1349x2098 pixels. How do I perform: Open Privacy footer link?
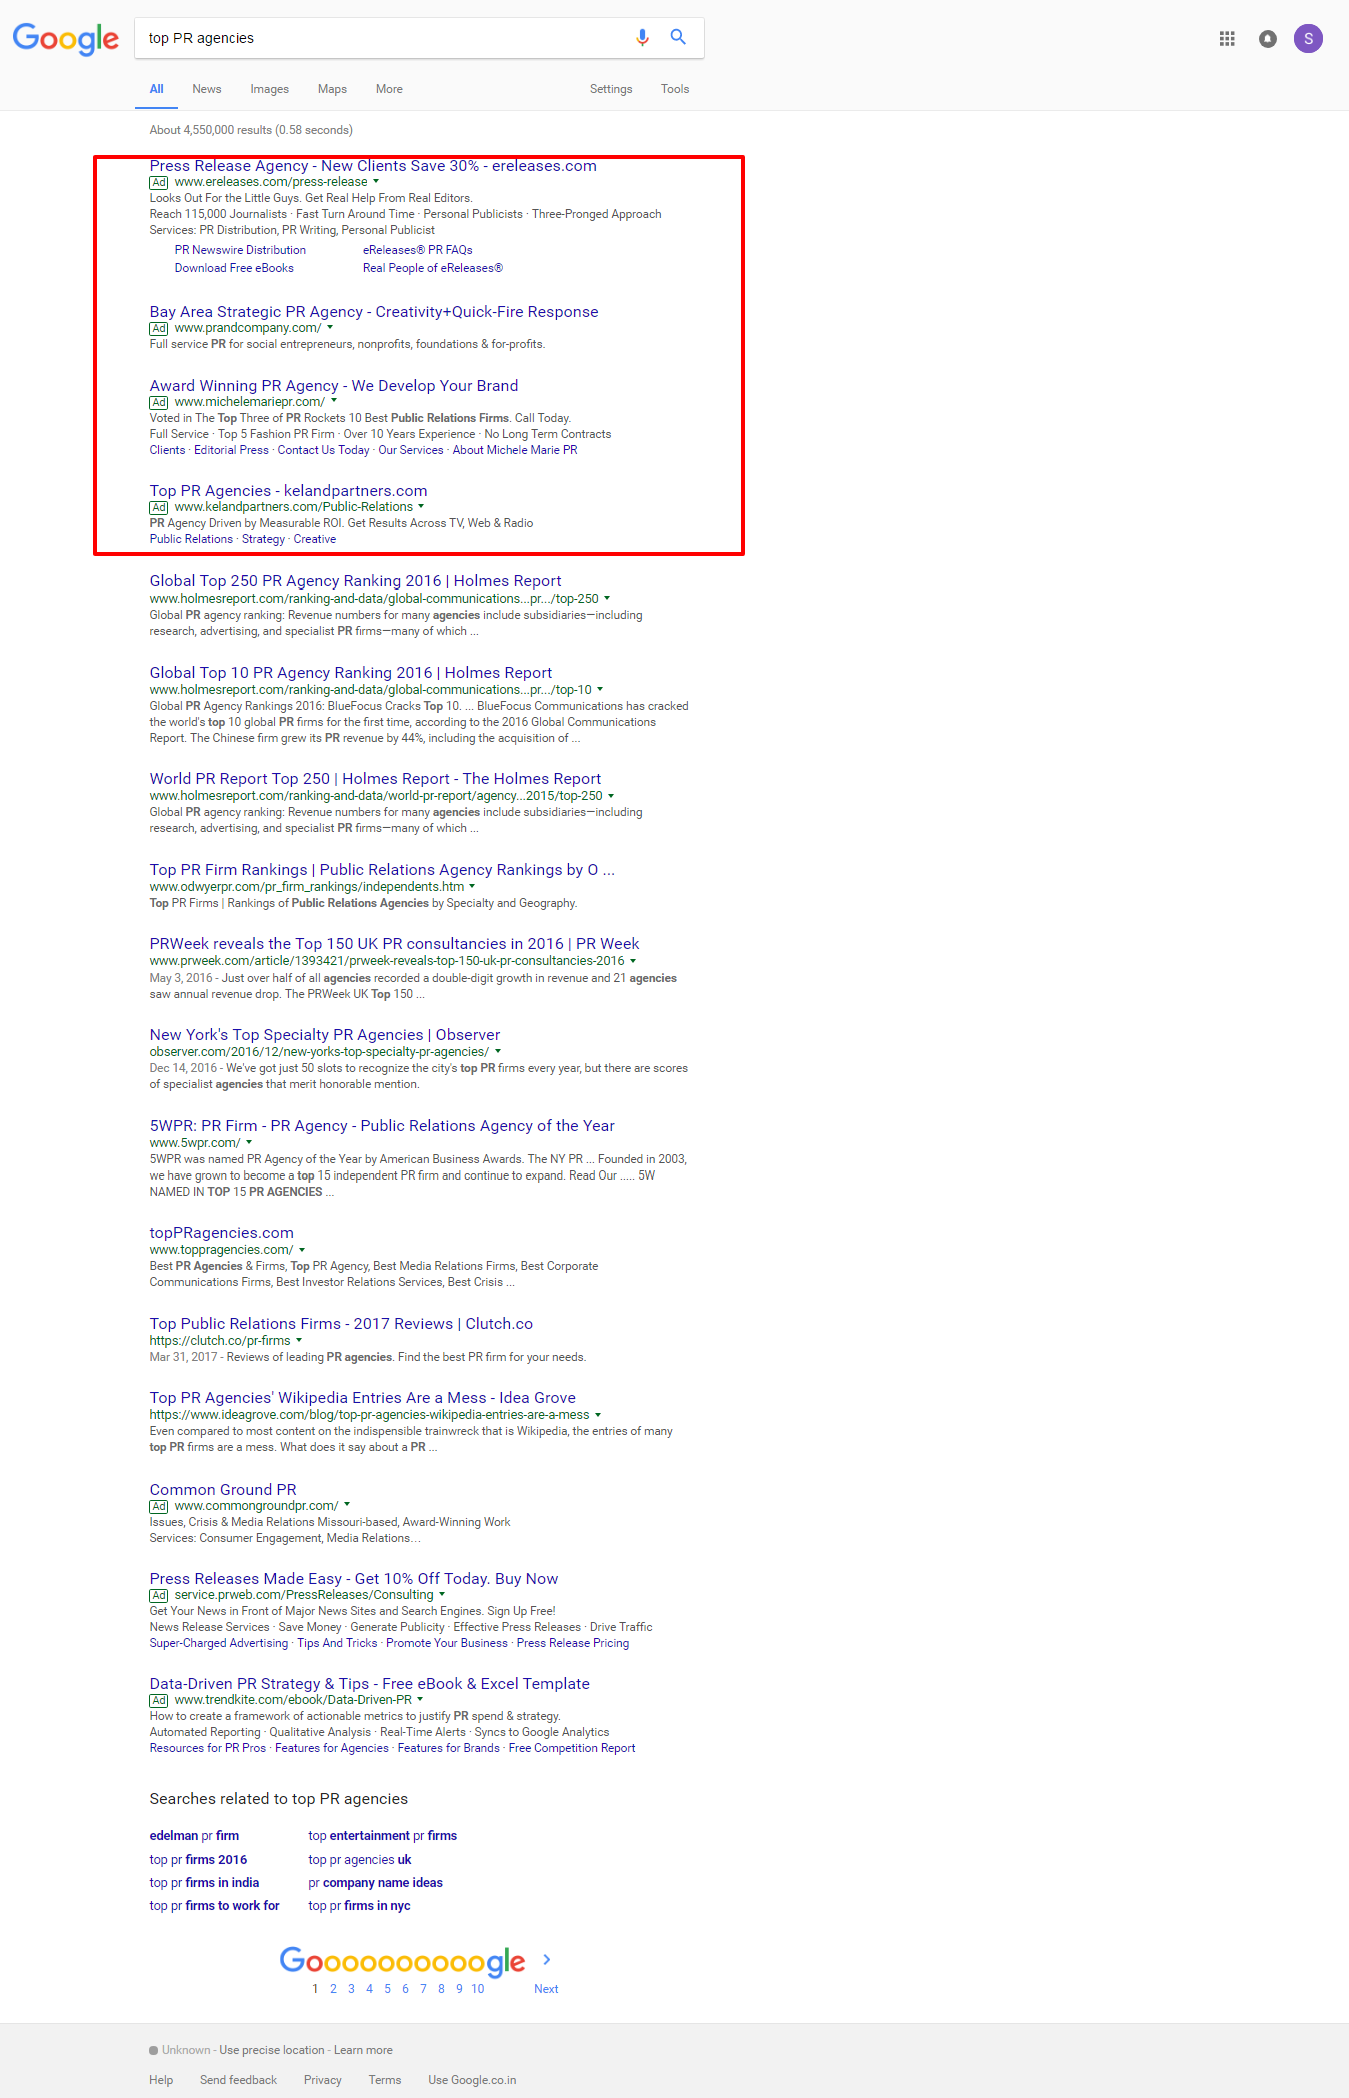click(x=323, y=2080)
